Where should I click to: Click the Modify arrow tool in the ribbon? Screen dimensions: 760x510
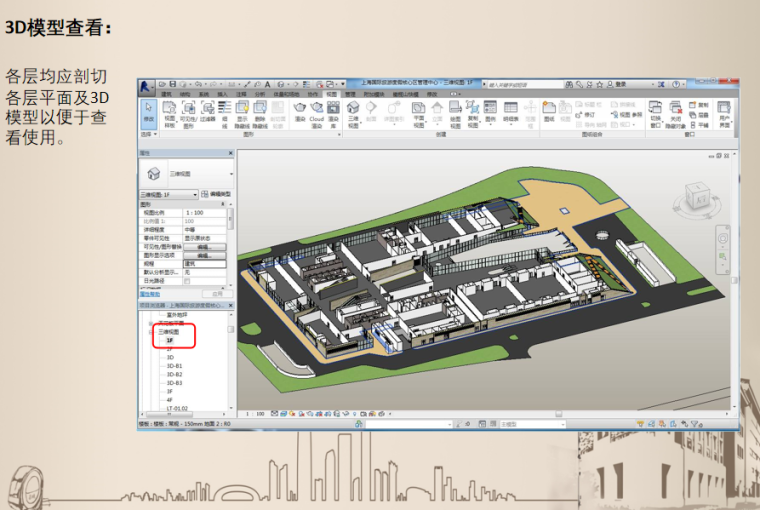tap(149, 110)
